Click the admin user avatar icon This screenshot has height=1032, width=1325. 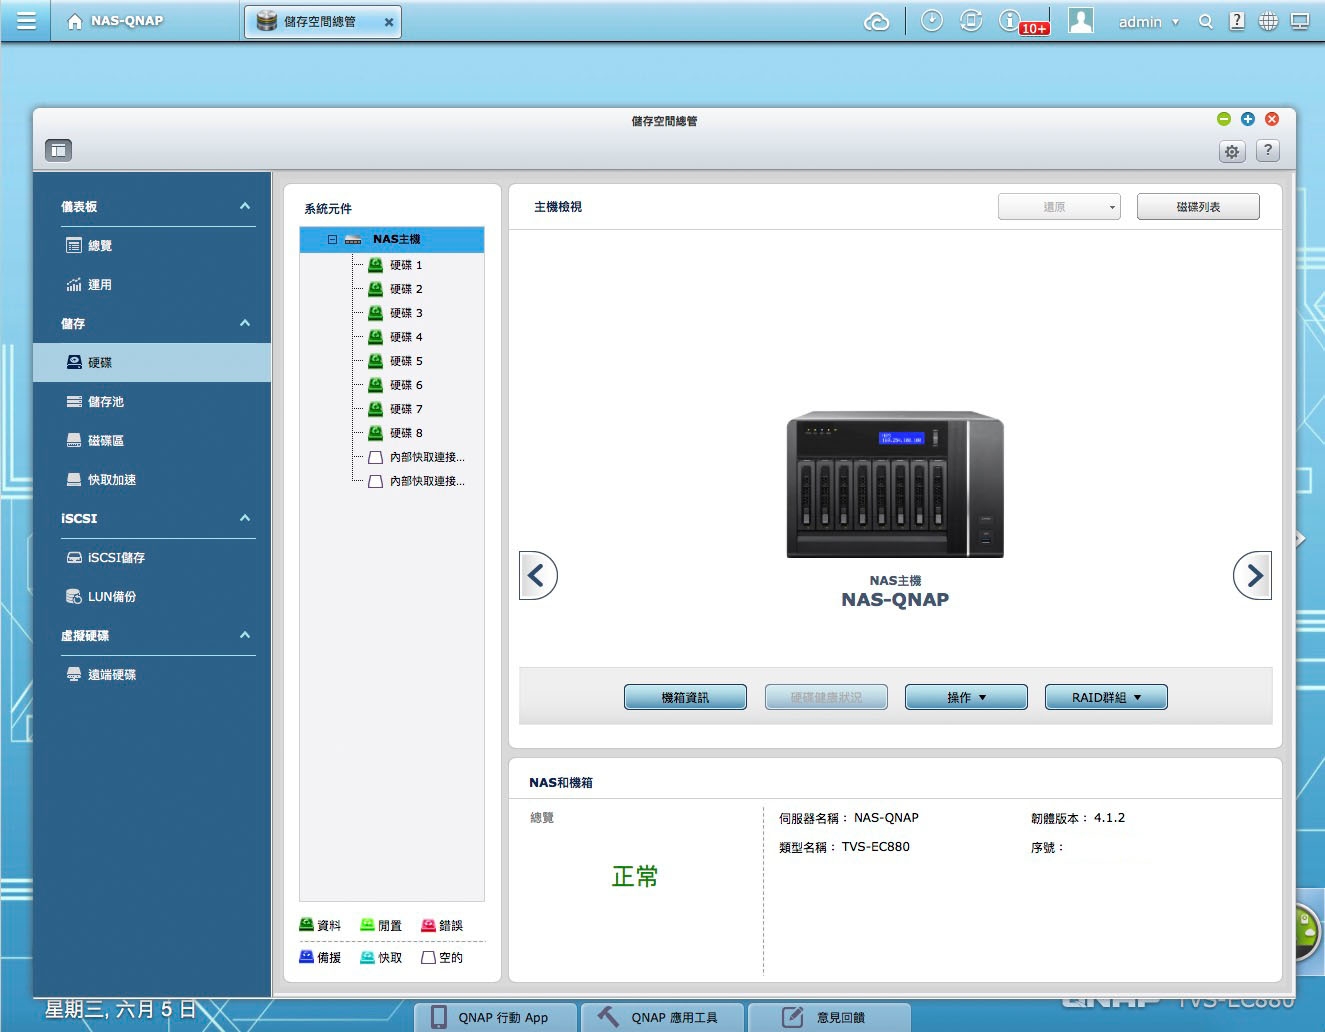pos(1081,21)
